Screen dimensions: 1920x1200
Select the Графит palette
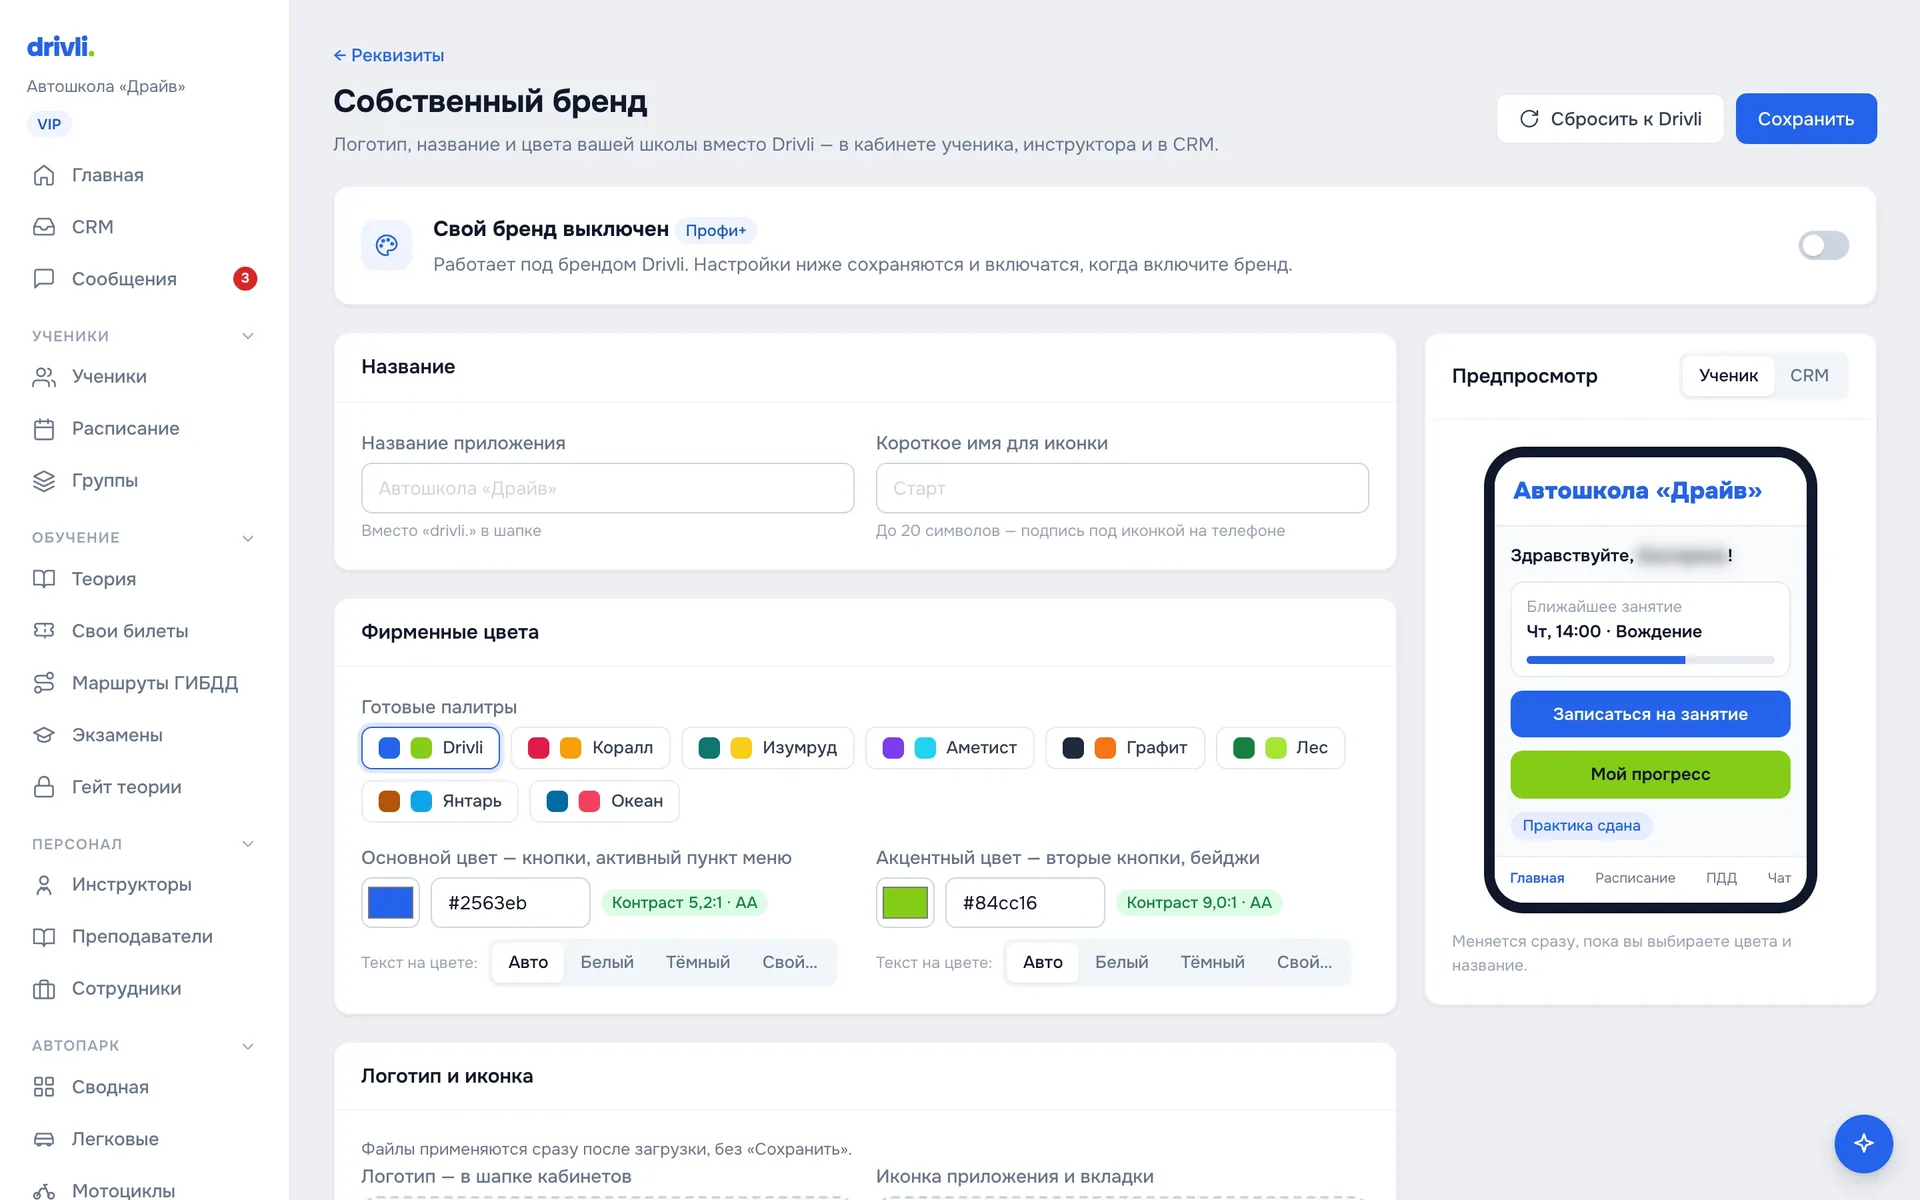point(1125,748)
